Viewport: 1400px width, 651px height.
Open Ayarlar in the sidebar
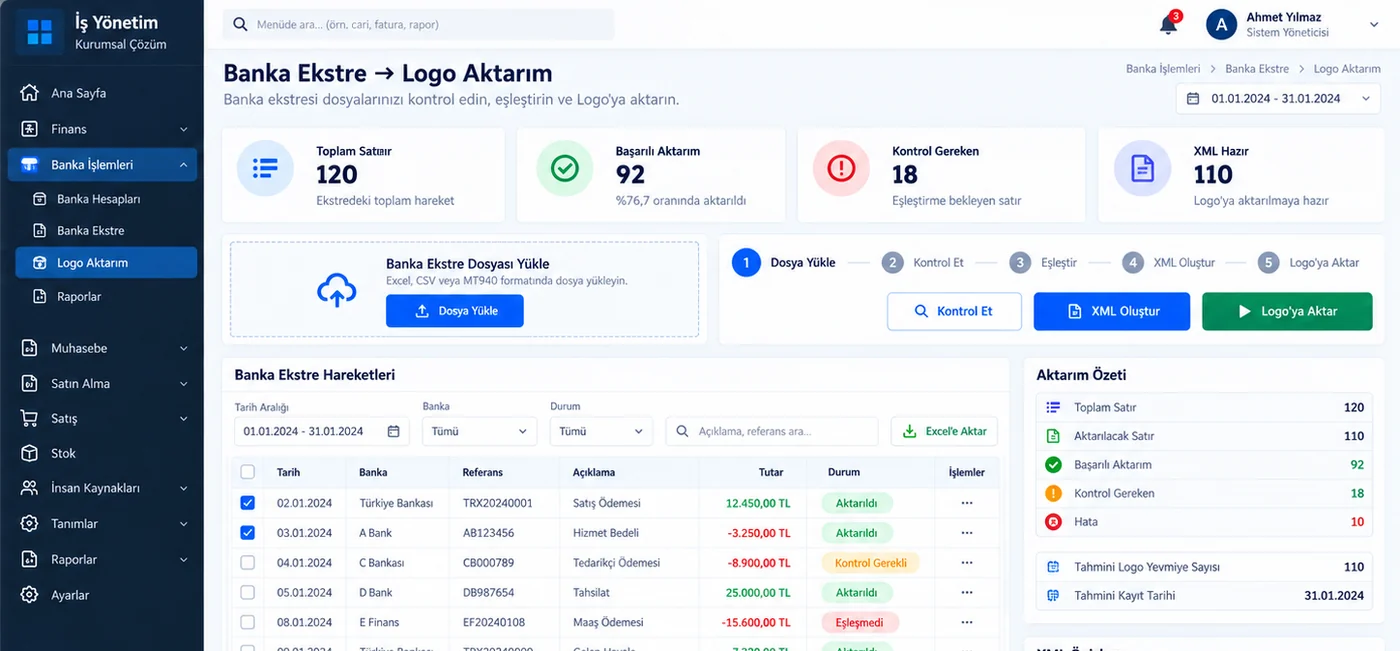pyautogui.click(x=102, y=595)
